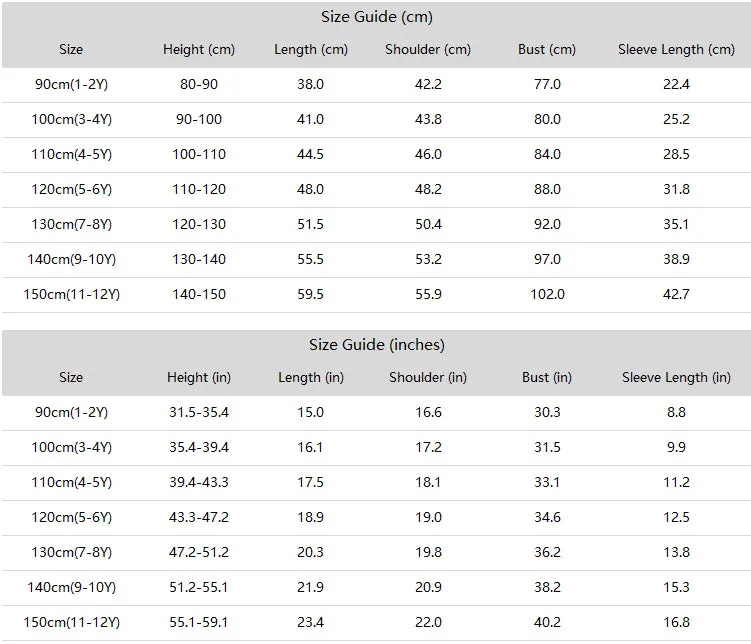Click the Size Guide (inches) title
The width and height of the screenshot is (751, 644).
coord(377,345)
